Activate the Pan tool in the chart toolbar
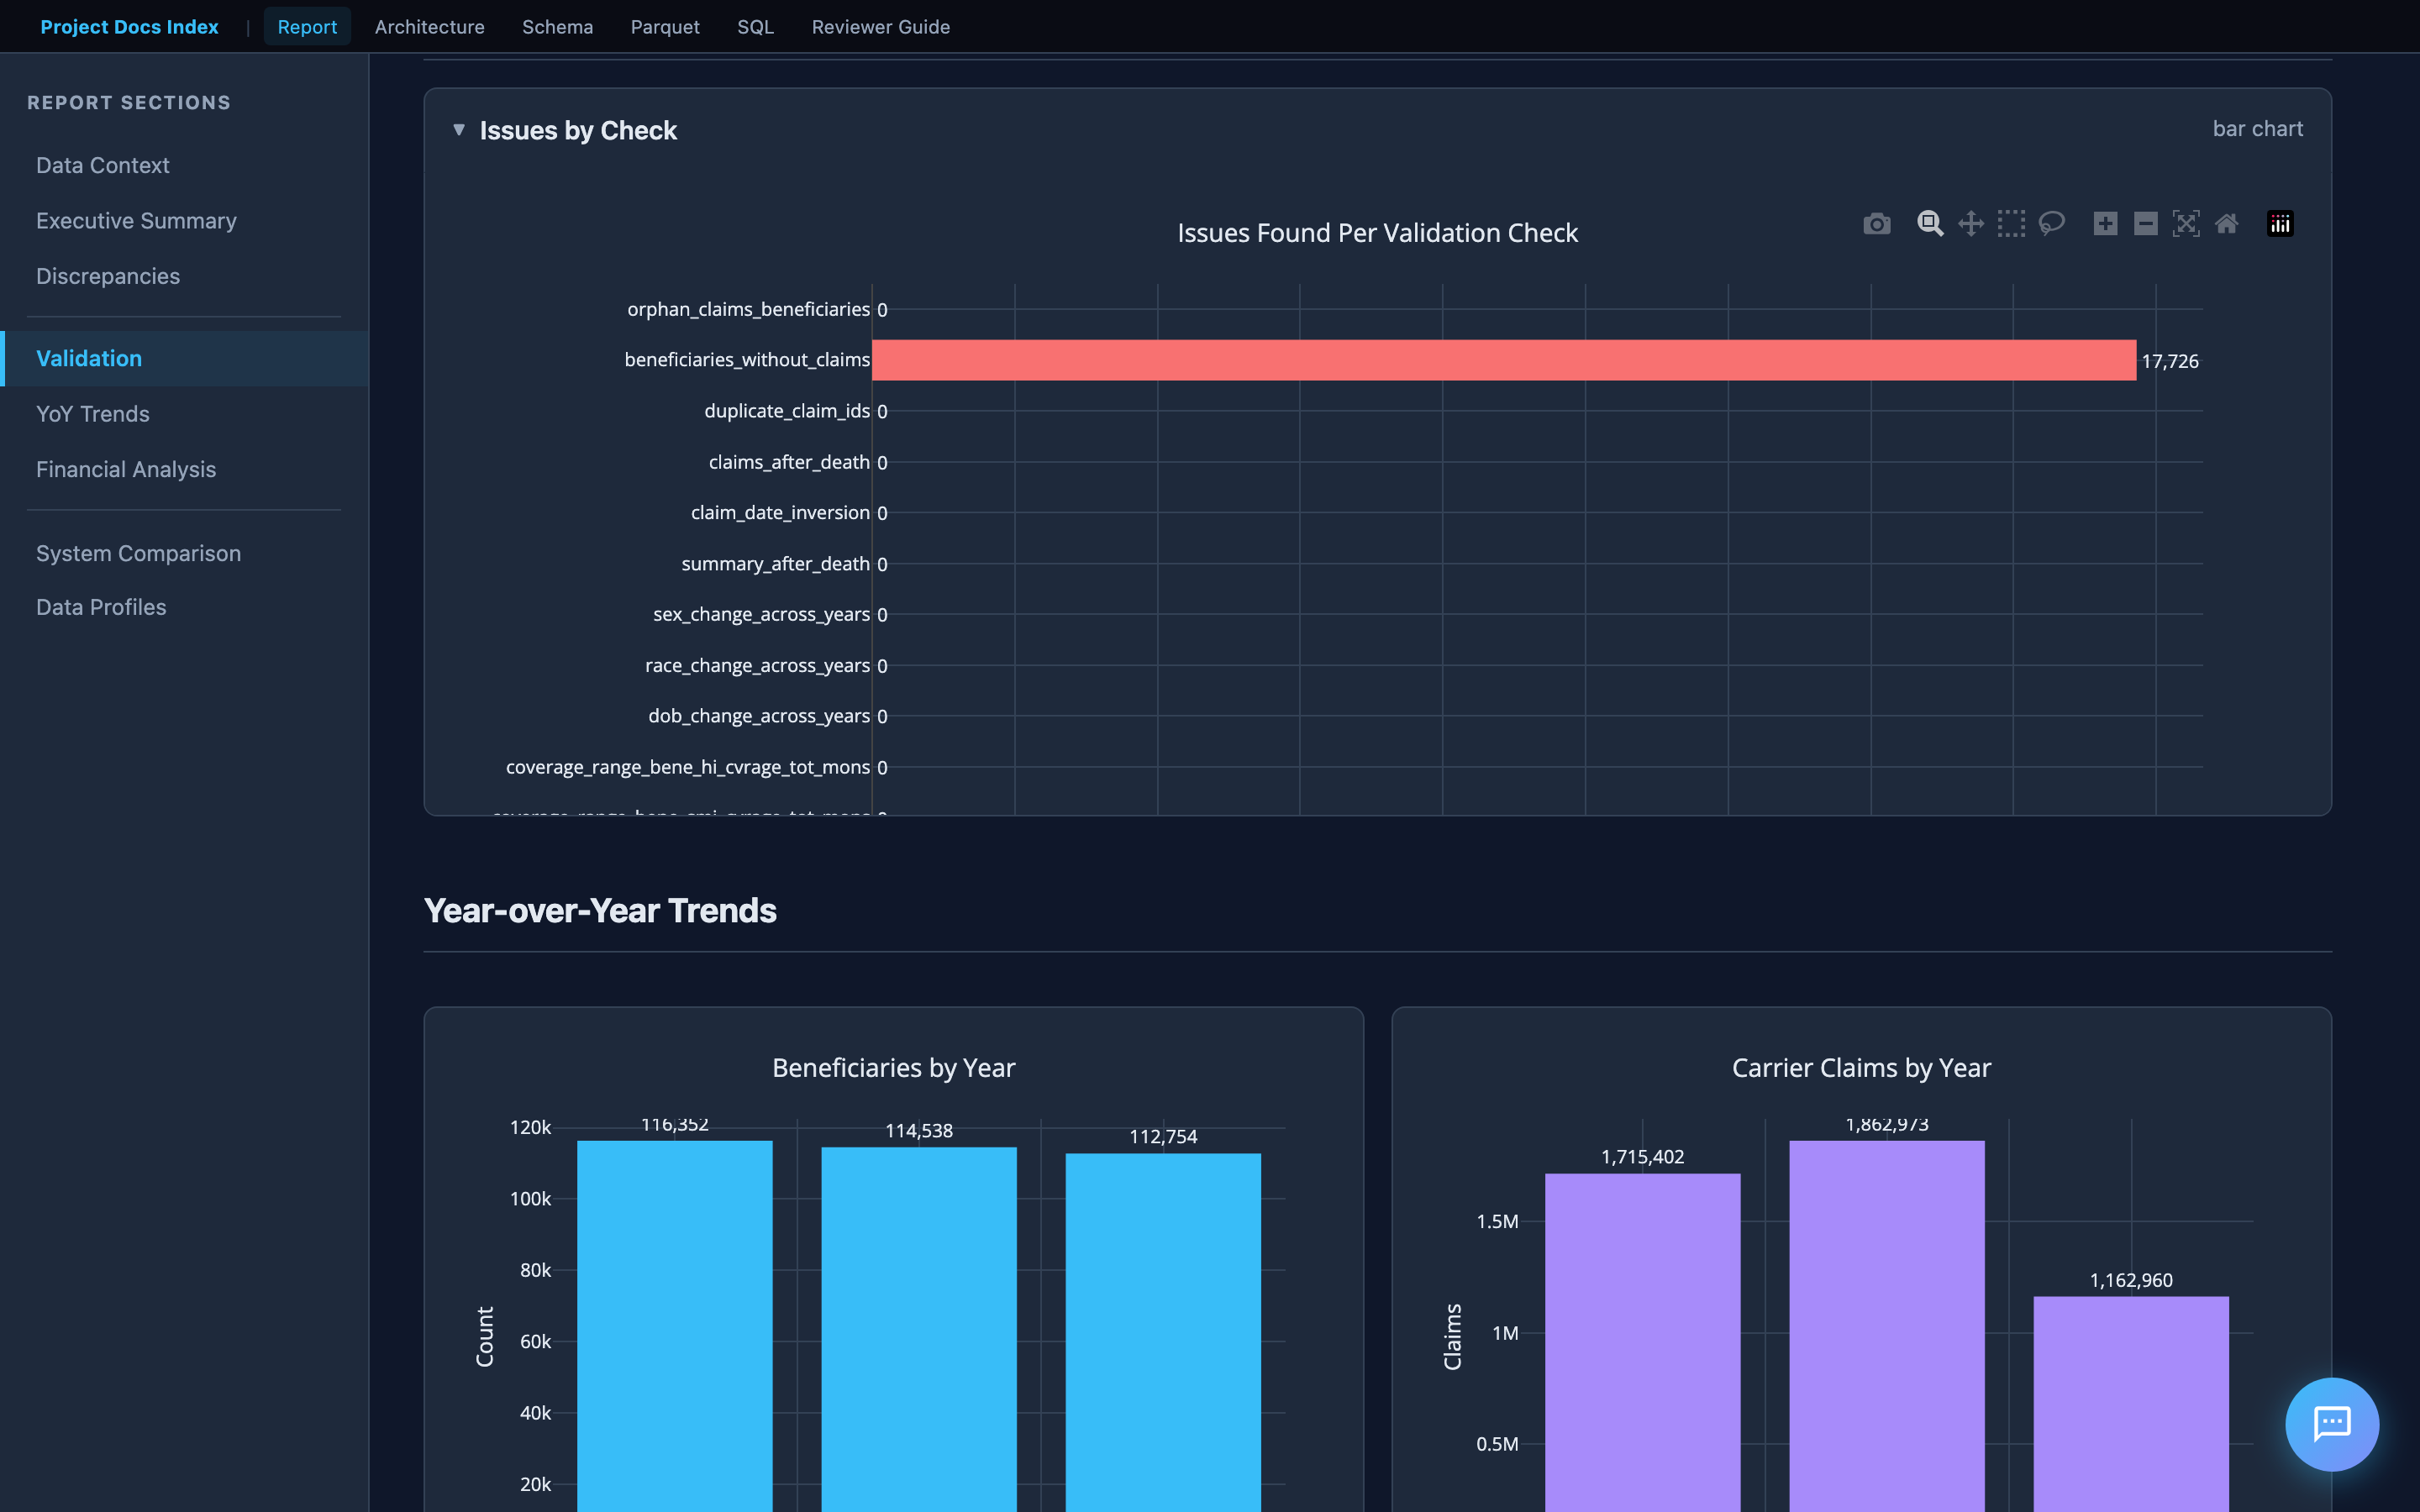Viewport: 2420px width, 1512px height. [1972, 223]
